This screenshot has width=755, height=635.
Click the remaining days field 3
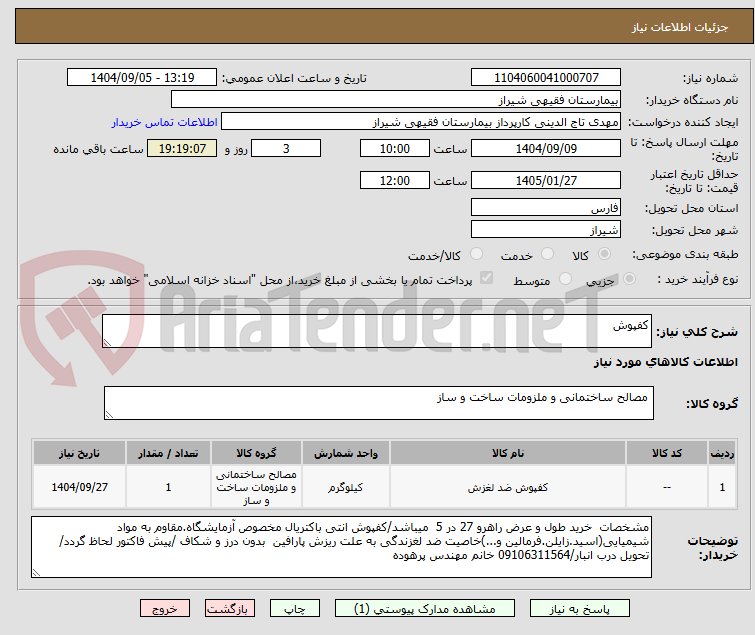coord(286,148)
